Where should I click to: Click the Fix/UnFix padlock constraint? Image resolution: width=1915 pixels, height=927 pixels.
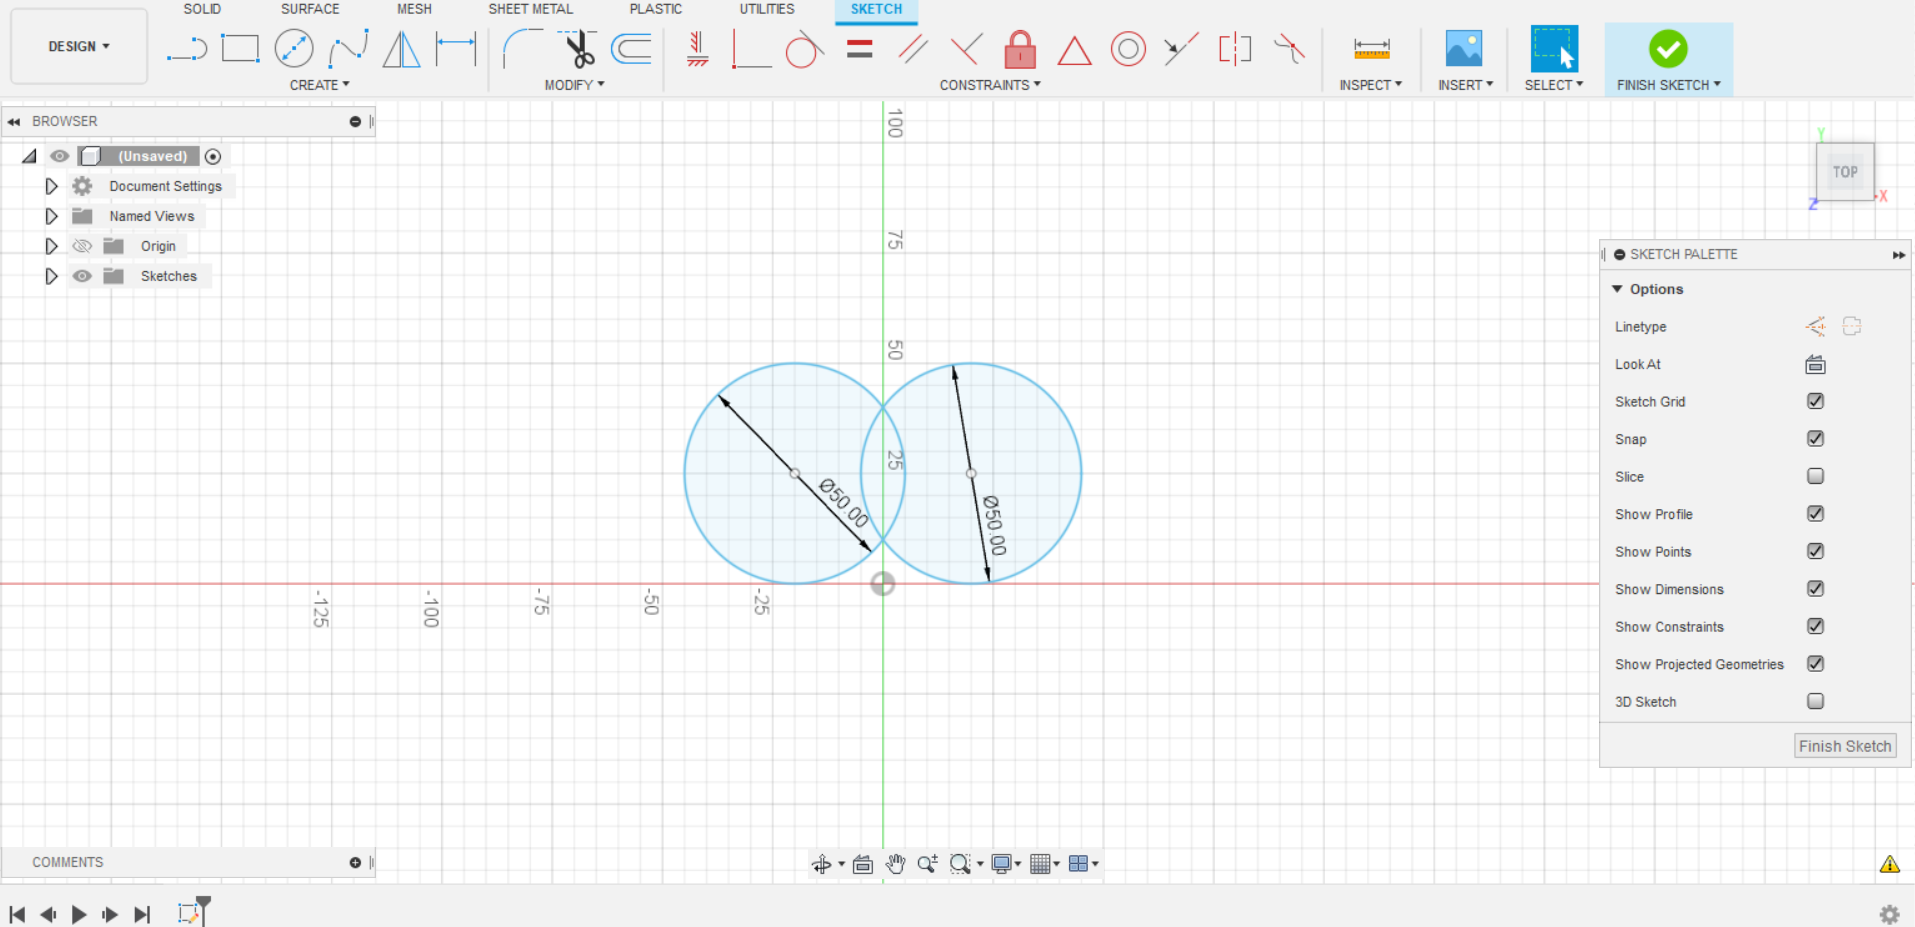(1019, 47)
